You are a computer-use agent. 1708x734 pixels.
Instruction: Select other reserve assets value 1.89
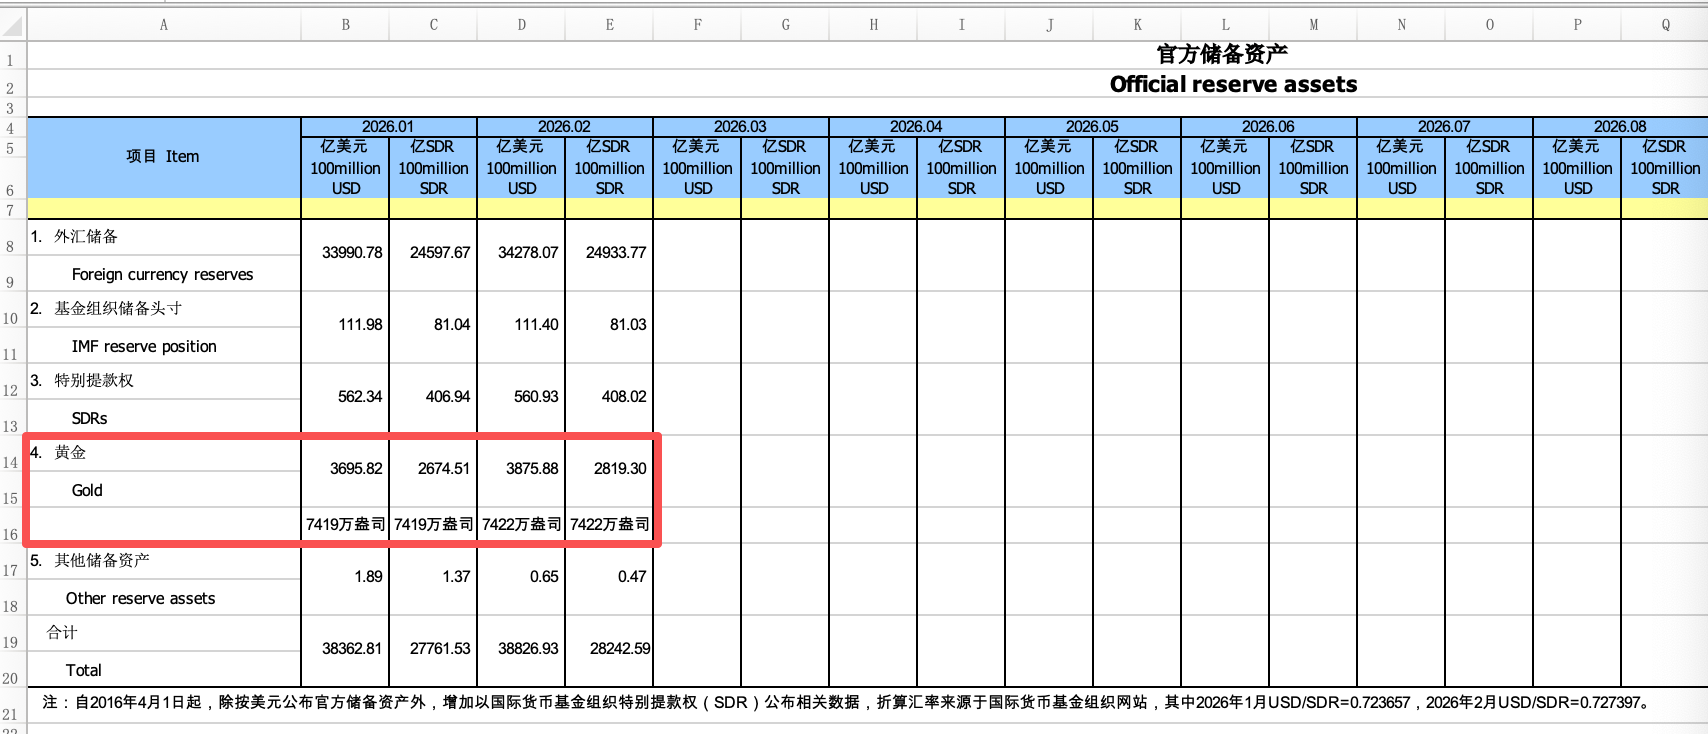[x=367, y=577]
